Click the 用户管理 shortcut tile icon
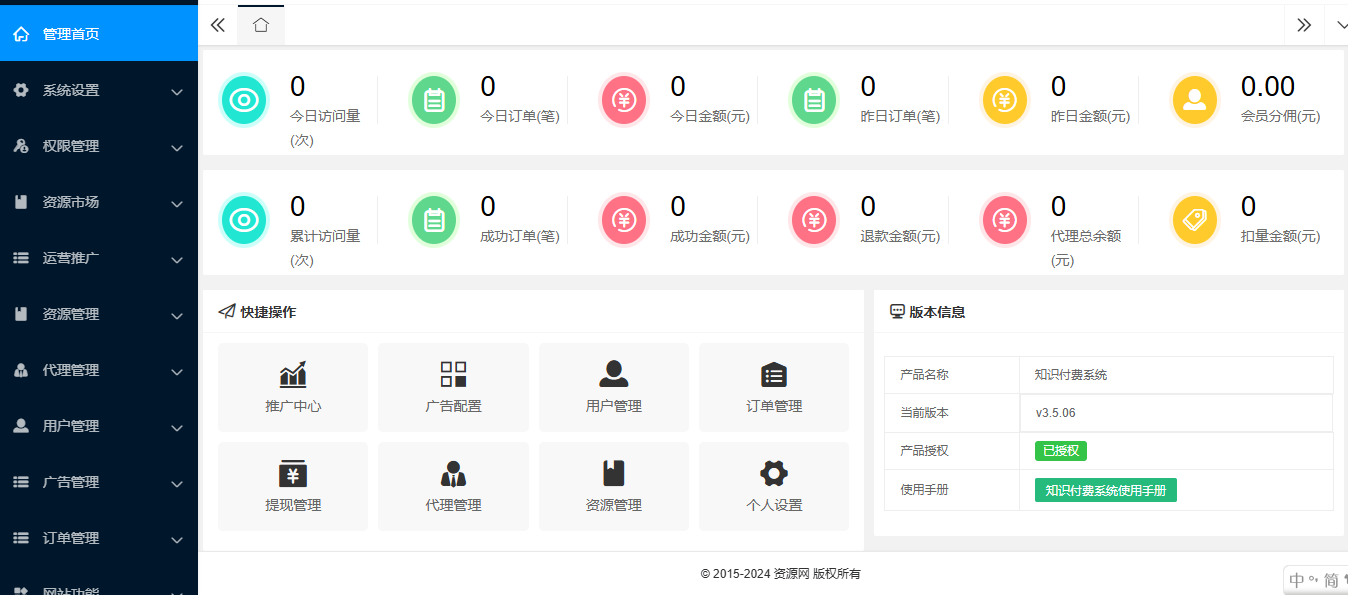Screen dimensions: 1348x595 (x=614, y=375)
